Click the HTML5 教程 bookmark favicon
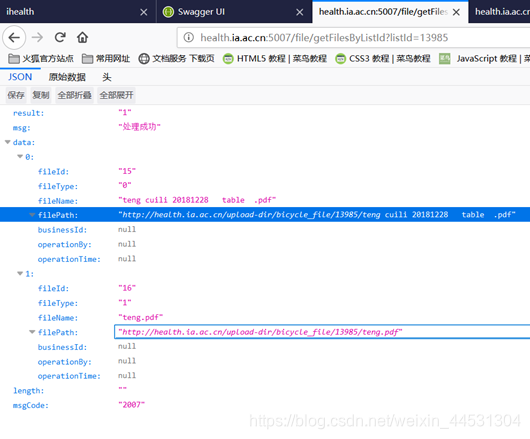The height and width of the screenshot is (439, 530). pyautogui.click(x=228, y=59)
